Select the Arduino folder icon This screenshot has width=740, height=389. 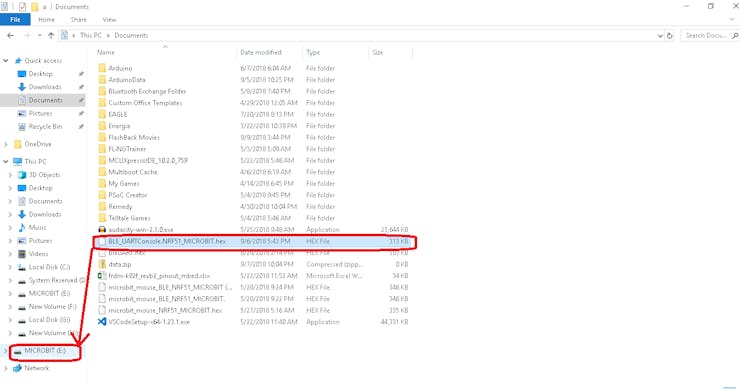[x=102, y=68]
